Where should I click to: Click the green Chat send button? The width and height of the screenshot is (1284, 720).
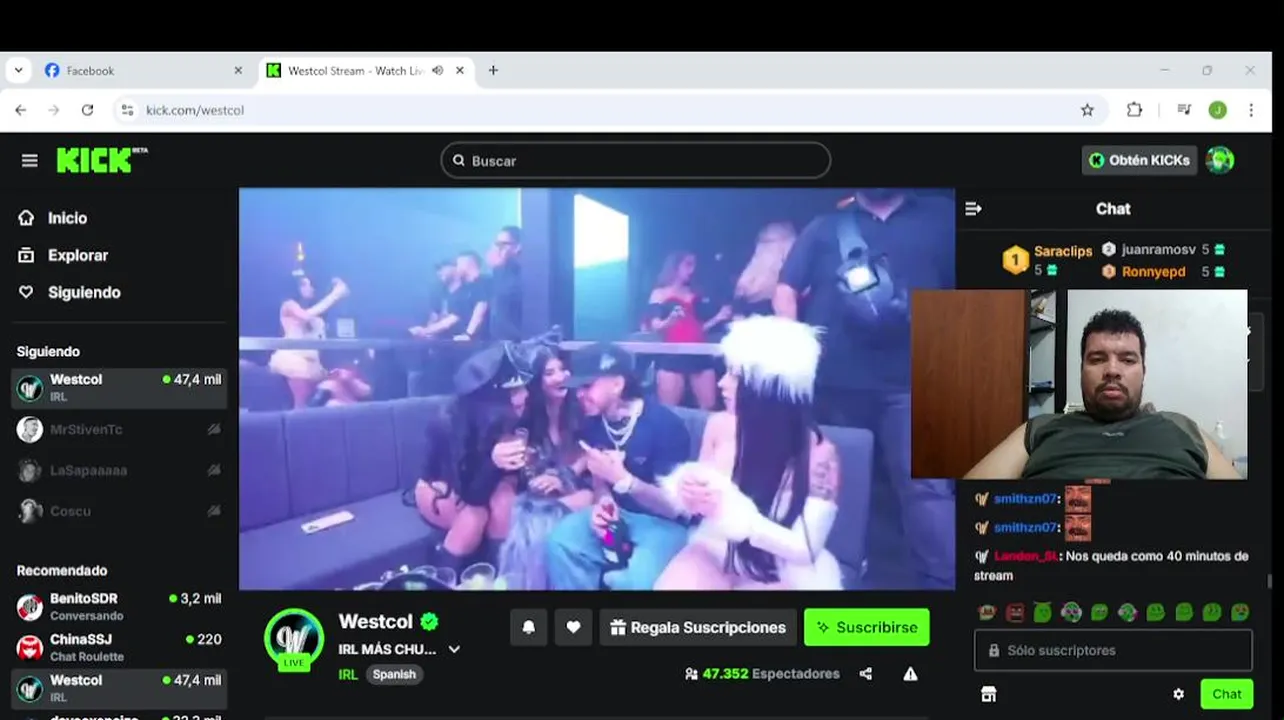(1227, 694)
